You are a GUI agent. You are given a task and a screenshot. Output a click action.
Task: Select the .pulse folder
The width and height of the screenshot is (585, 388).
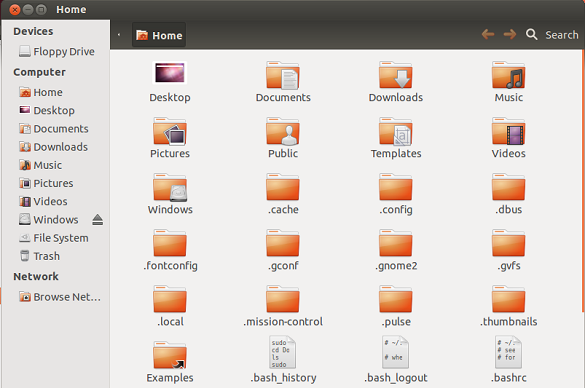(x=396, y=299)
